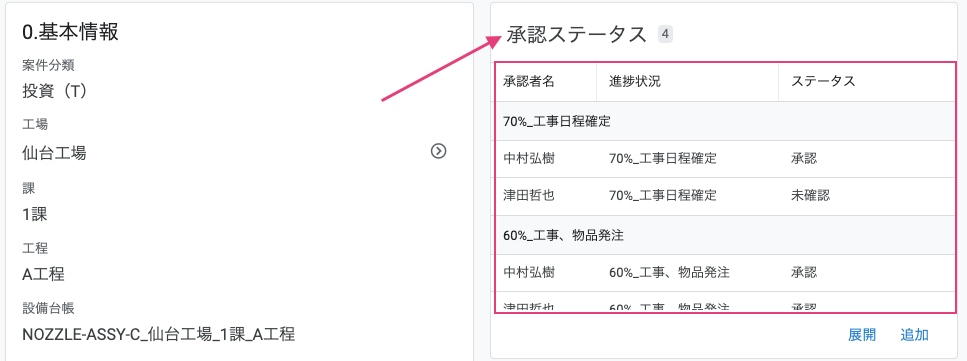Image resolution: width=967 pixels, height=361 pixels.
Task: Collapse the 70%_工事日程確定 group row
Action: (726, 122)
